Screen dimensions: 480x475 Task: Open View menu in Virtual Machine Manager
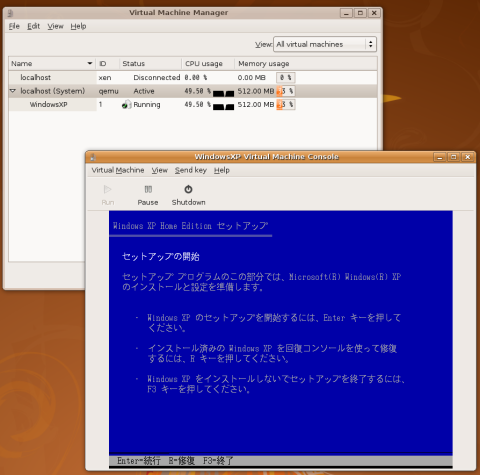point(55,26)
